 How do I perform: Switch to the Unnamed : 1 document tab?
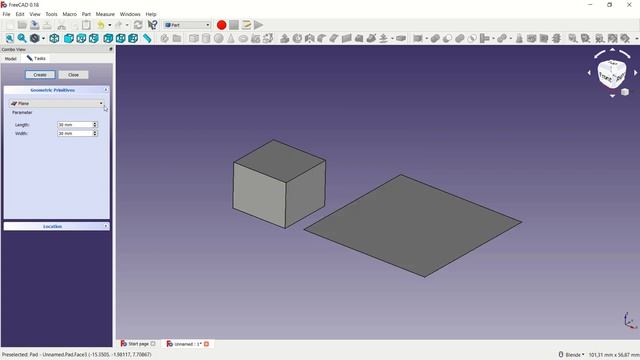coord(187,344)
